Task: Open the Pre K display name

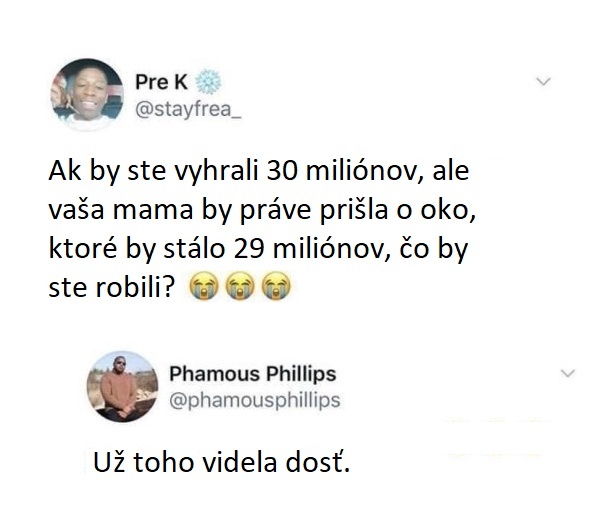Action: 161,82
